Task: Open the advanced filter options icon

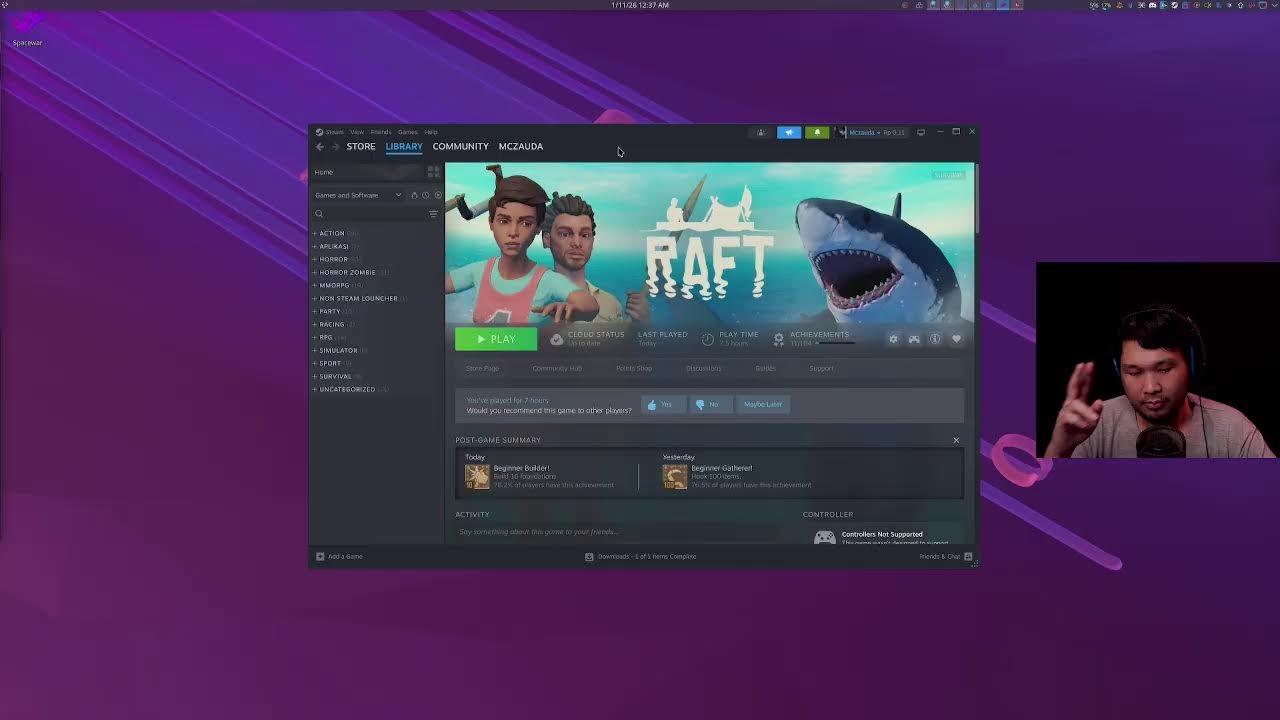Action: tap(433, 214)
